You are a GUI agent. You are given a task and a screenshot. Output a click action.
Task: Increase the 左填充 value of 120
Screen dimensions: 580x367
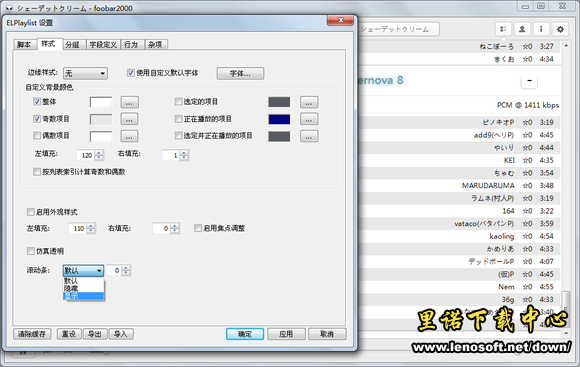(99, 153)
